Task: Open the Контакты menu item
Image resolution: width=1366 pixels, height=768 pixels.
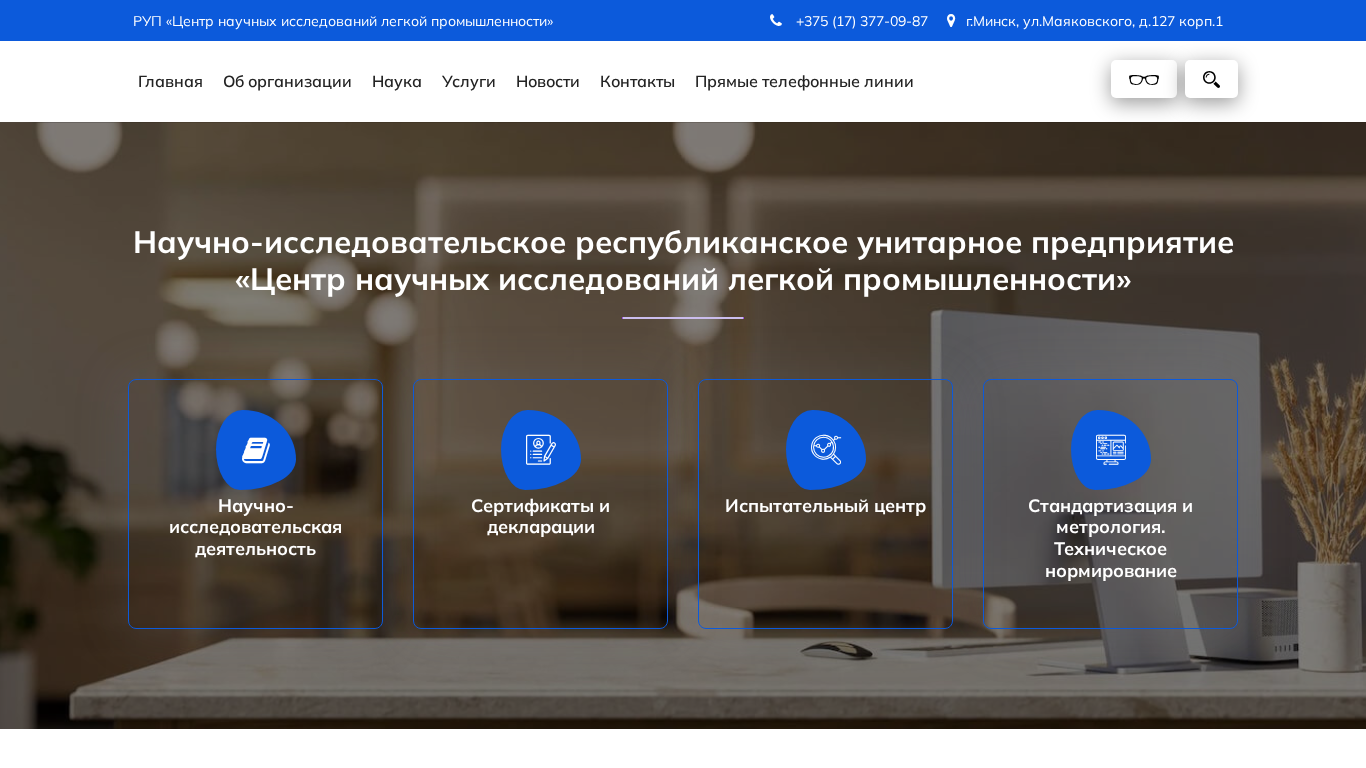Action: pyautogui.click(x=637, y=82)
